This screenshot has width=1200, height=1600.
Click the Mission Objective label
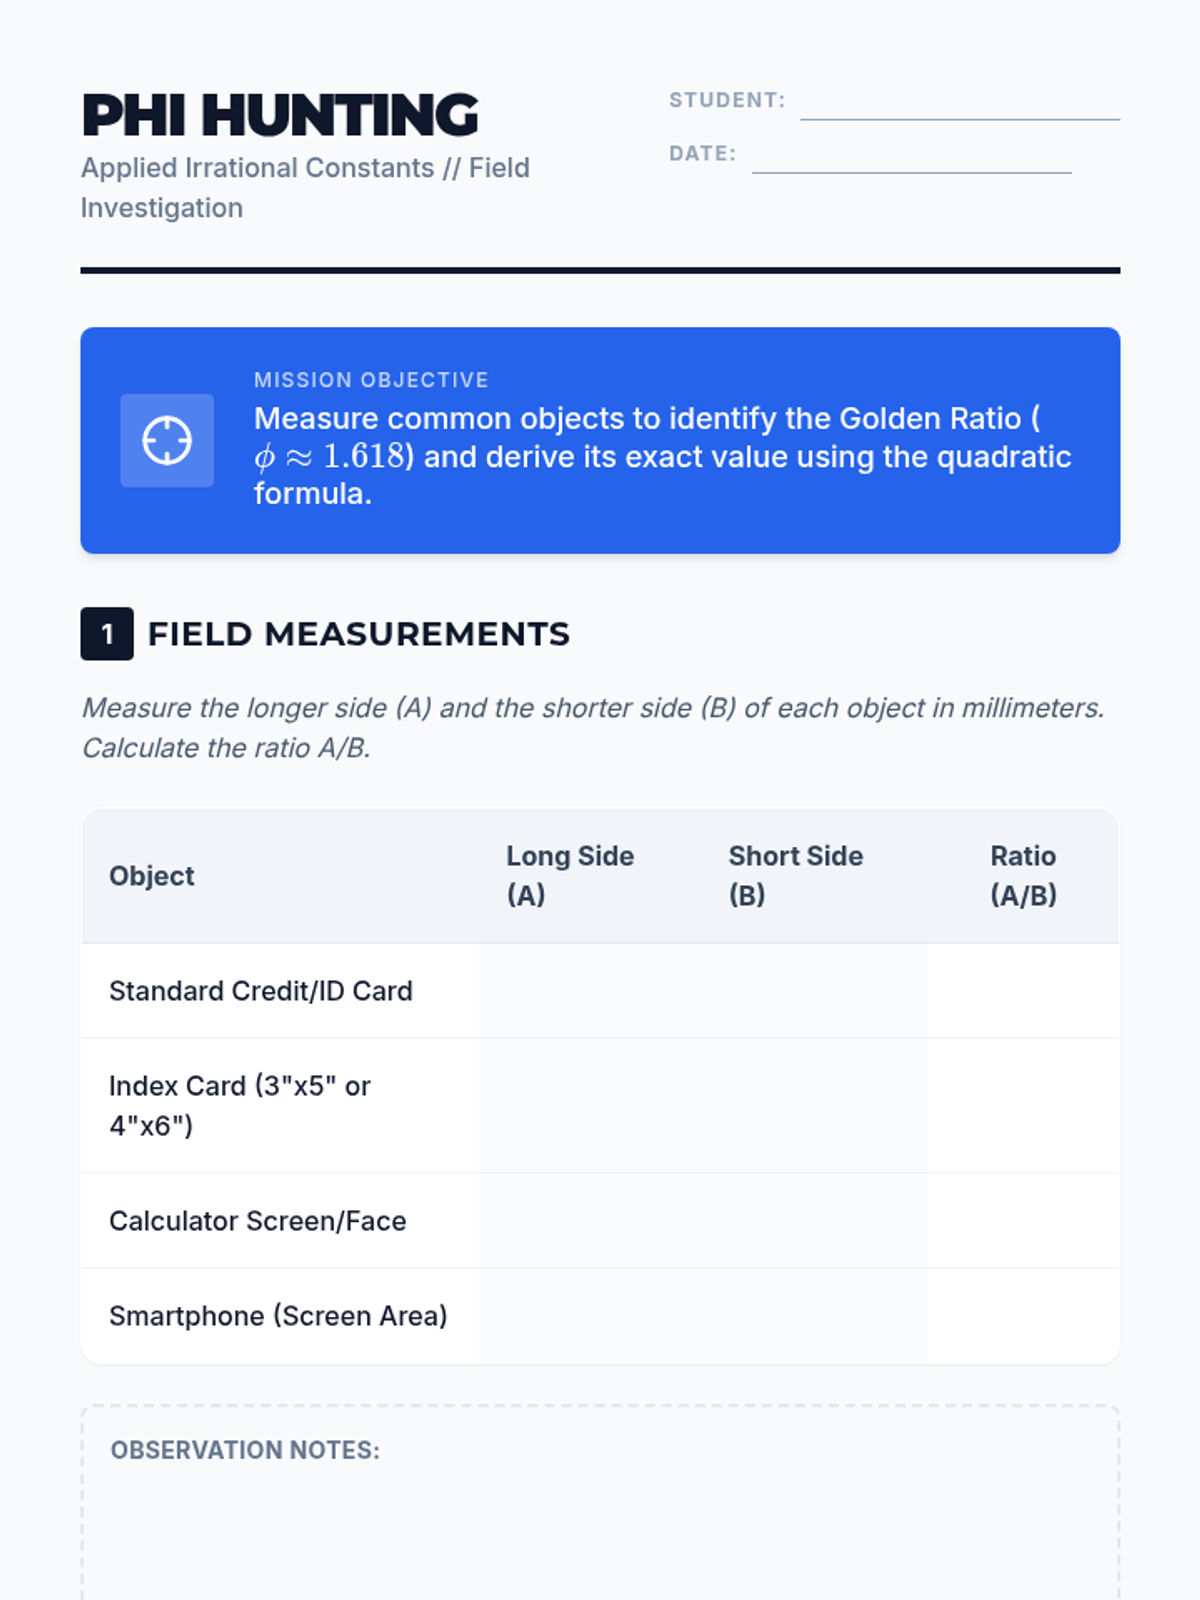tap(371, 380)
